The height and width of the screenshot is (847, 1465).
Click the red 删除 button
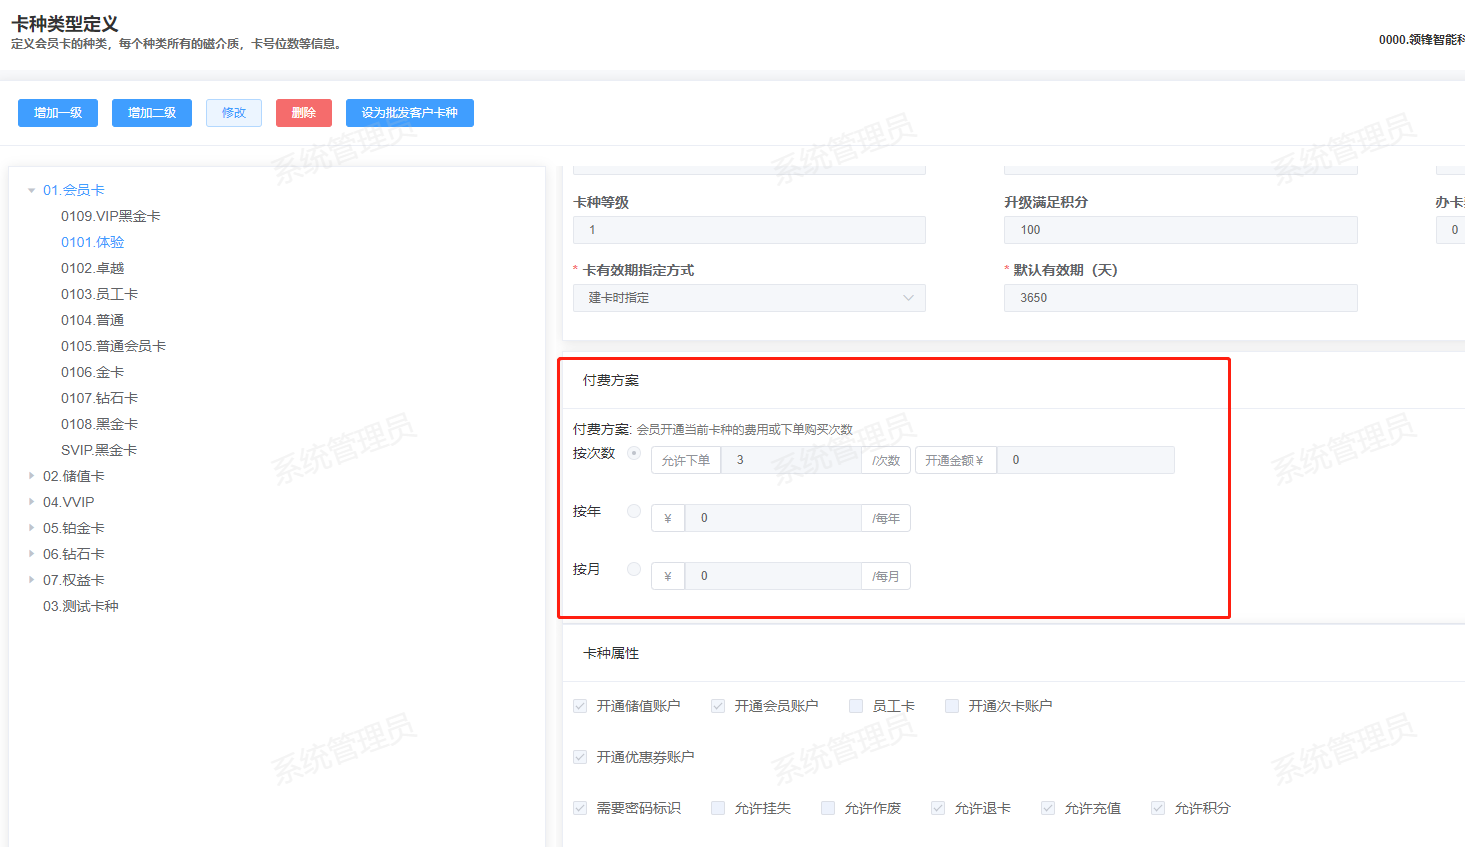[x=303, y=113]
